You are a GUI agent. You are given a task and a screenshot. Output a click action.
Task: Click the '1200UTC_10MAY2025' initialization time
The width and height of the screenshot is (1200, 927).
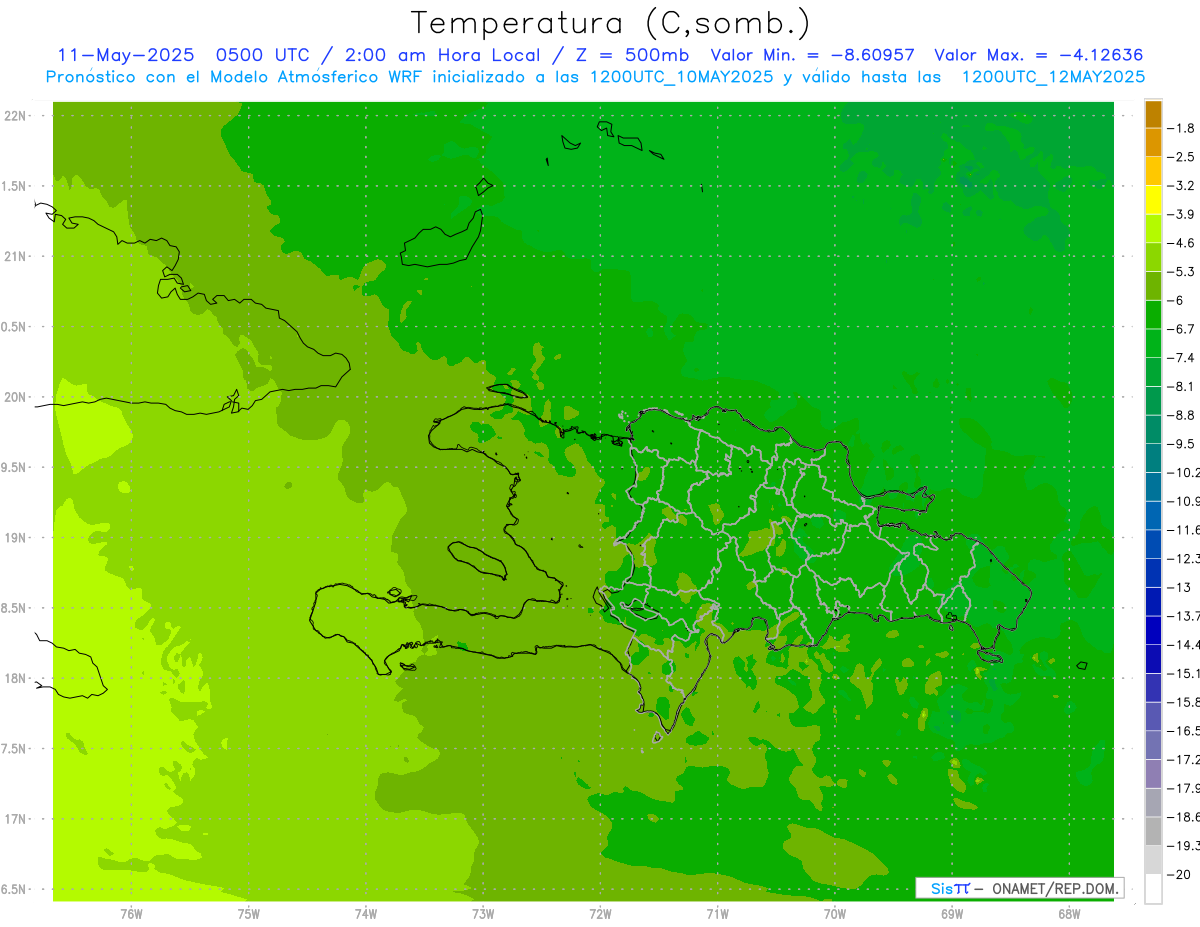pos(681,77)
